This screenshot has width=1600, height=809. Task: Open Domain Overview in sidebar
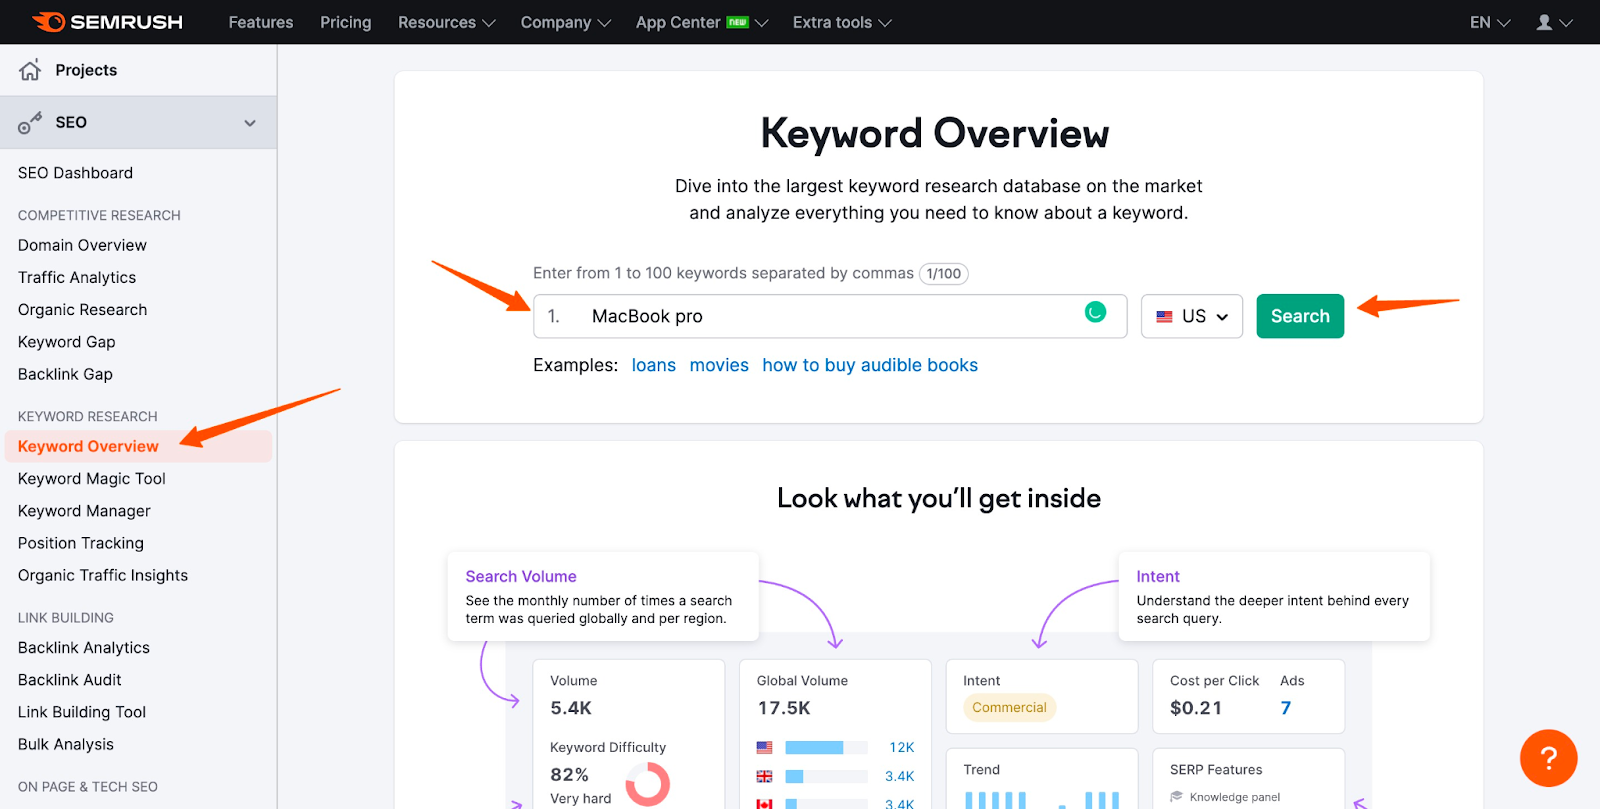pos(82,245)
